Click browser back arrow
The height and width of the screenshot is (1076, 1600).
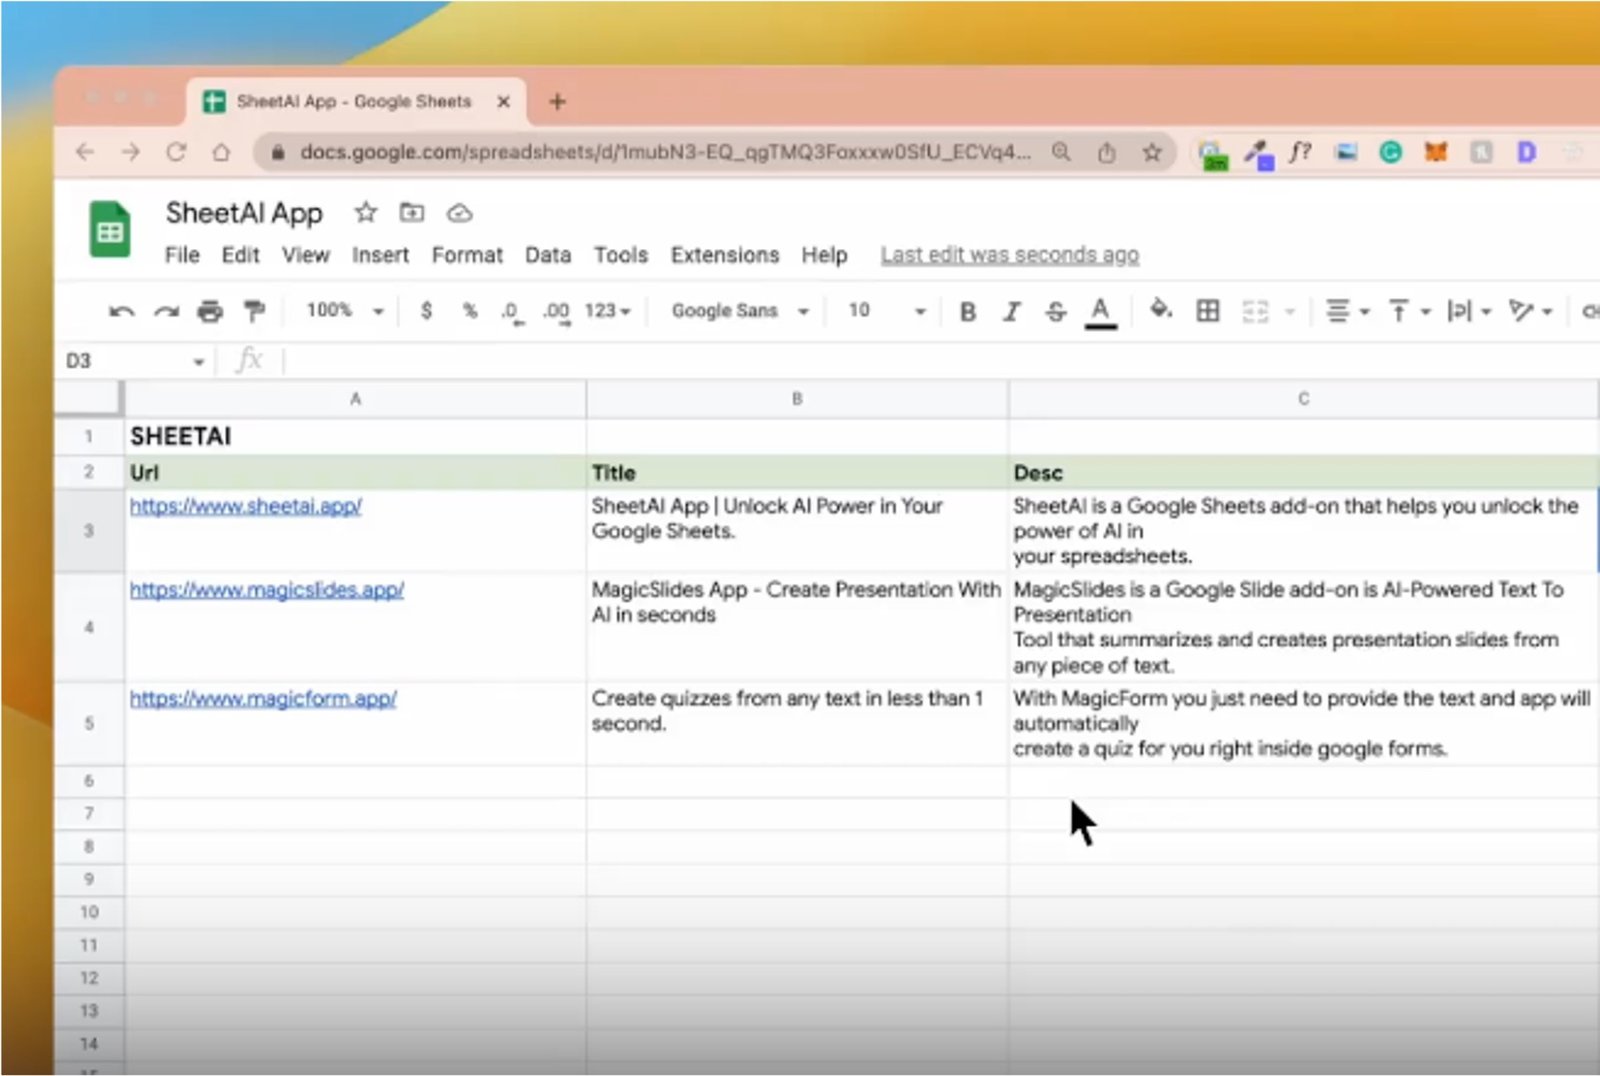(x=85, y=152)
